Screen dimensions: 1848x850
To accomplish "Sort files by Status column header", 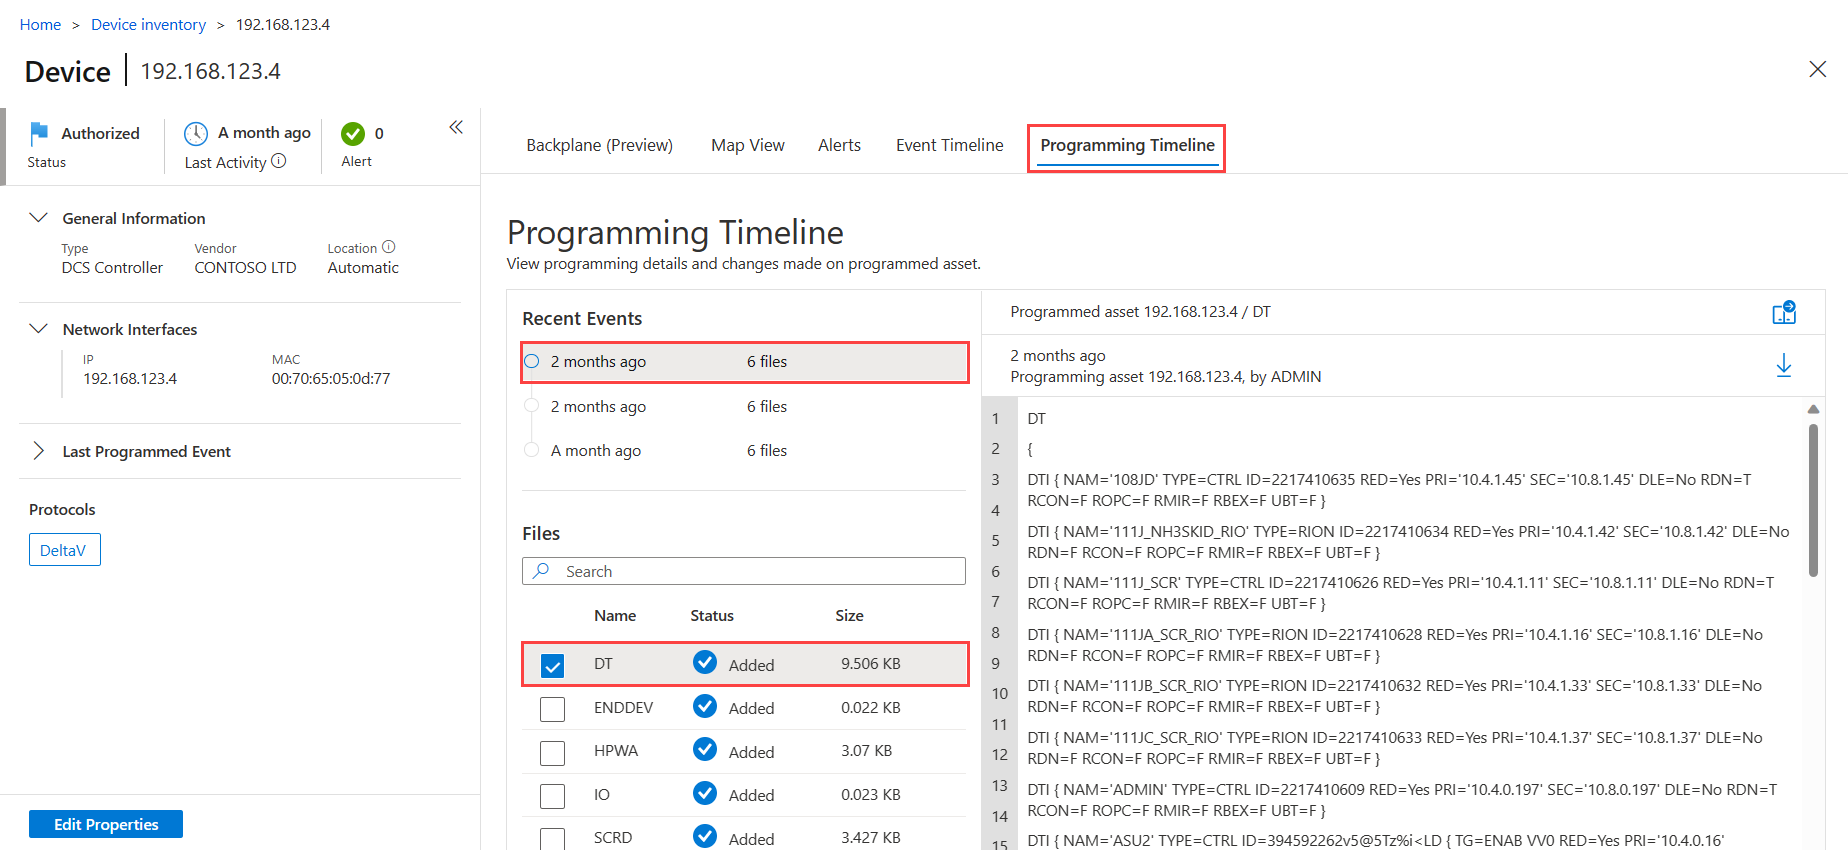I will [712, 615].
